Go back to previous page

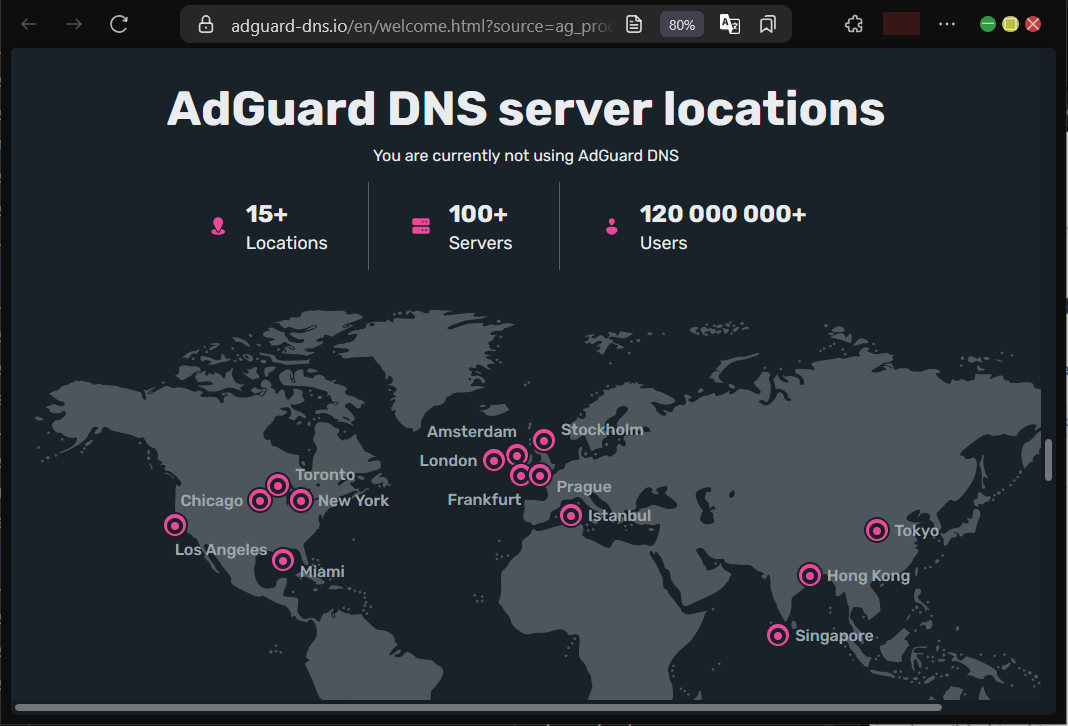click(29, 25)
